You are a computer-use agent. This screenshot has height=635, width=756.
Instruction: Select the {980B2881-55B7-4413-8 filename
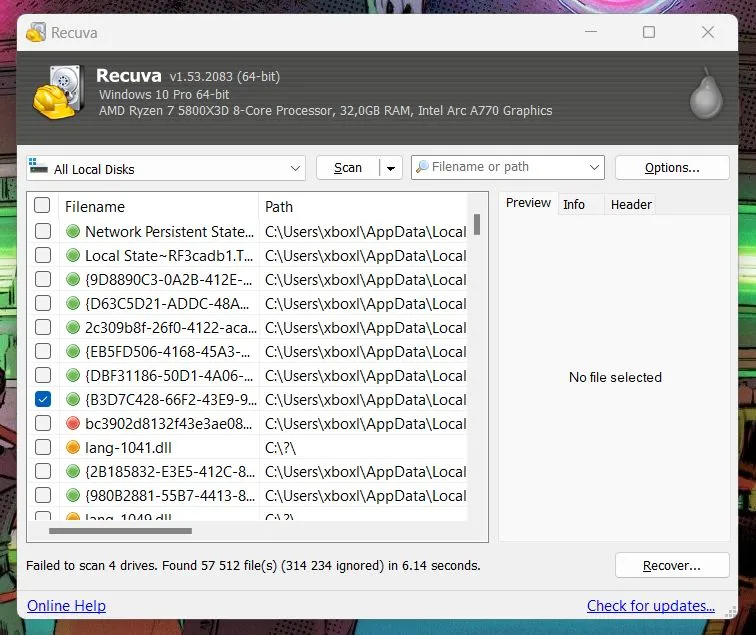170,495
